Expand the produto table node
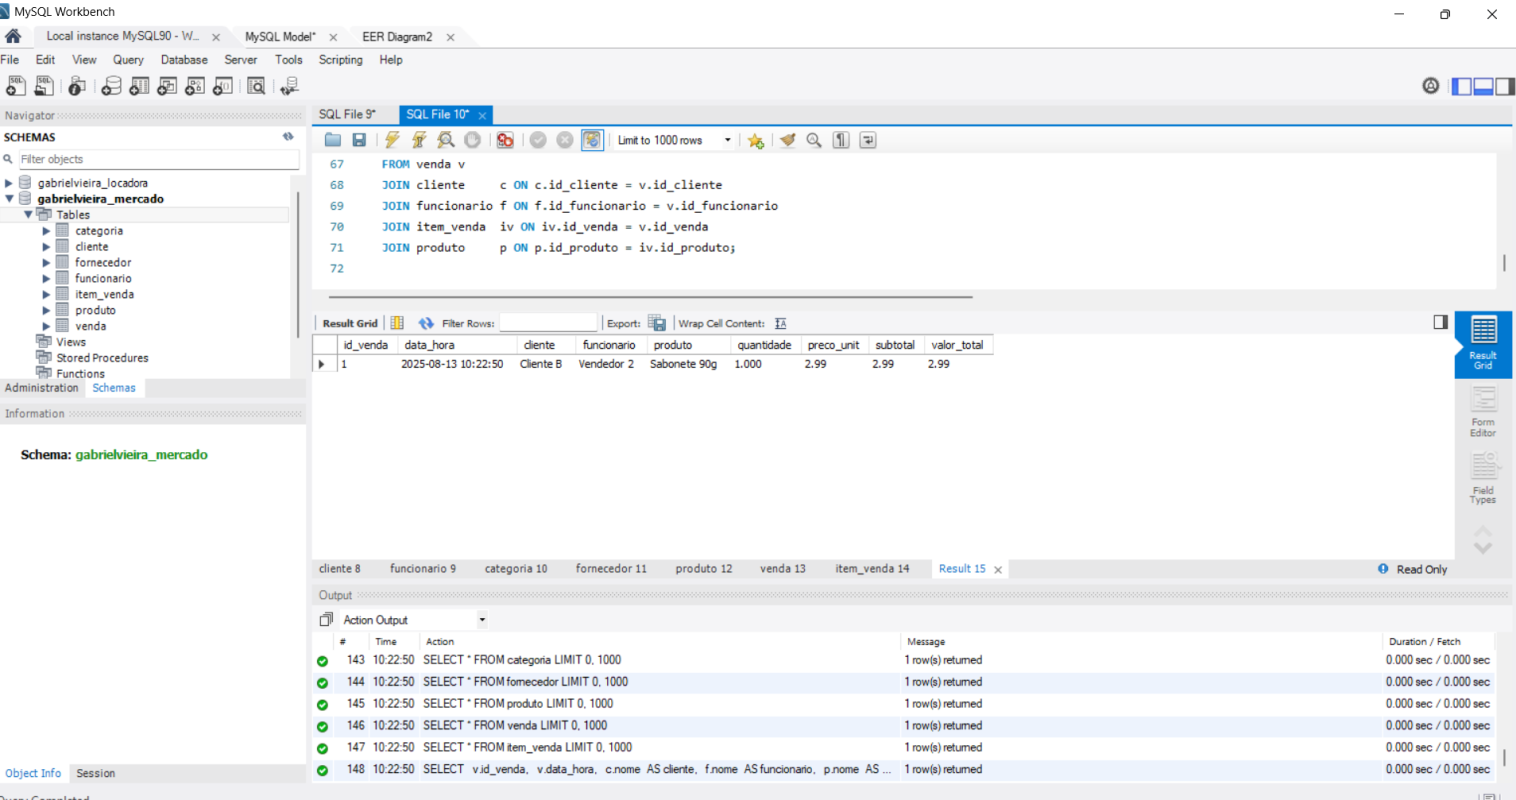Viewport: 1516px width, 800px height. [x=46, y=310]
